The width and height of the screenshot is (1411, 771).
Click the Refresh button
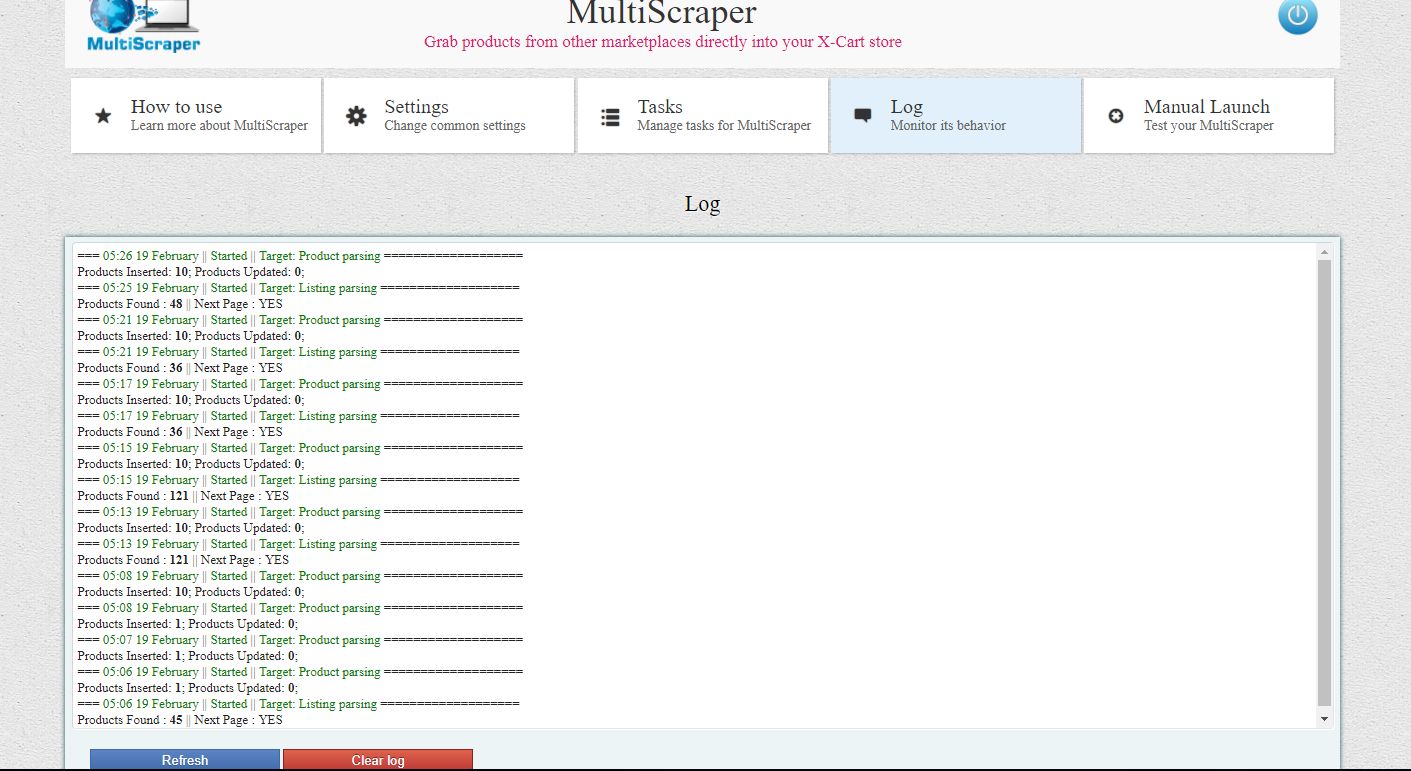click(185, 760)
